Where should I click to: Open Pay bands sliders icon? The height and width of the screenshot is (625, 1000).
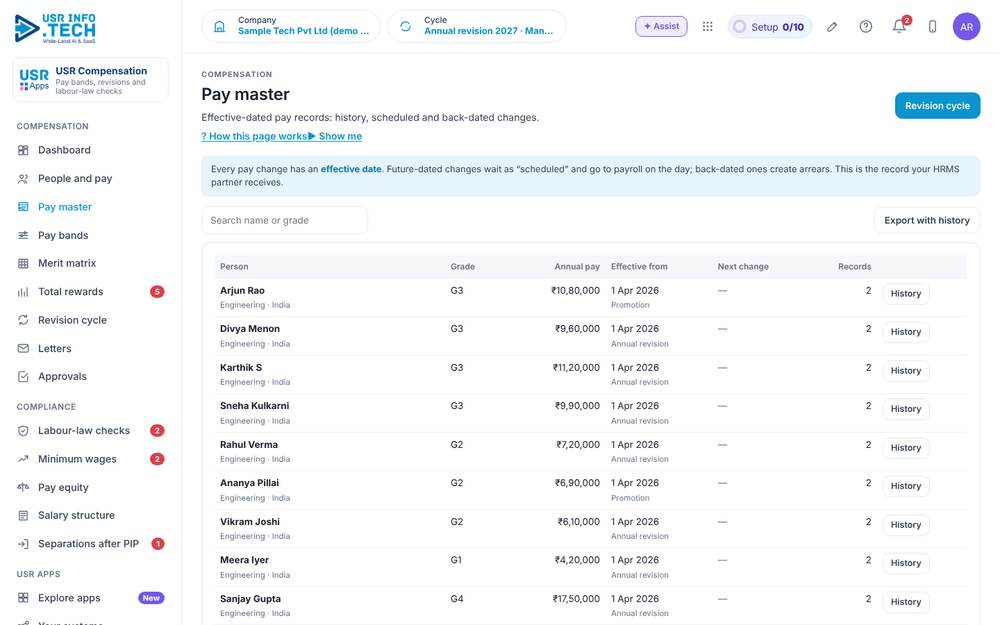(23, 235)
